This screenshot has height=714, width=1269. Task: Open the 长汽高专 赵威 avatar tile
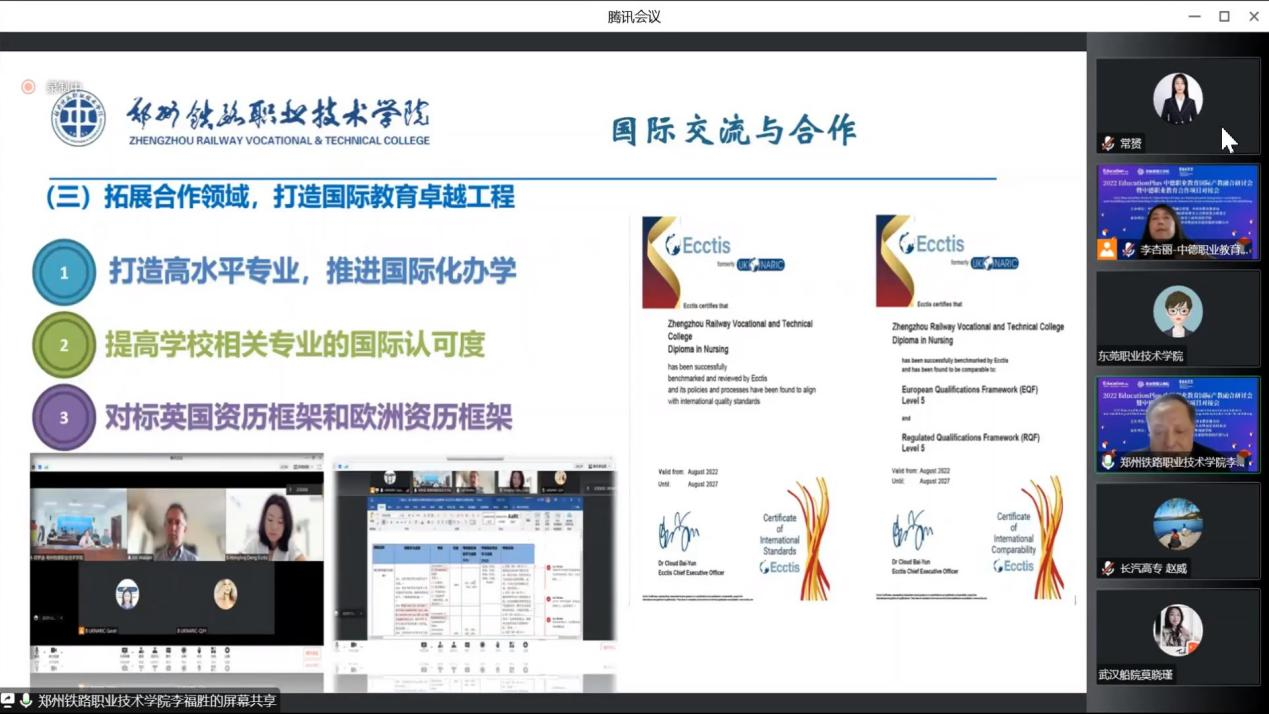[x=1177, y=524]
